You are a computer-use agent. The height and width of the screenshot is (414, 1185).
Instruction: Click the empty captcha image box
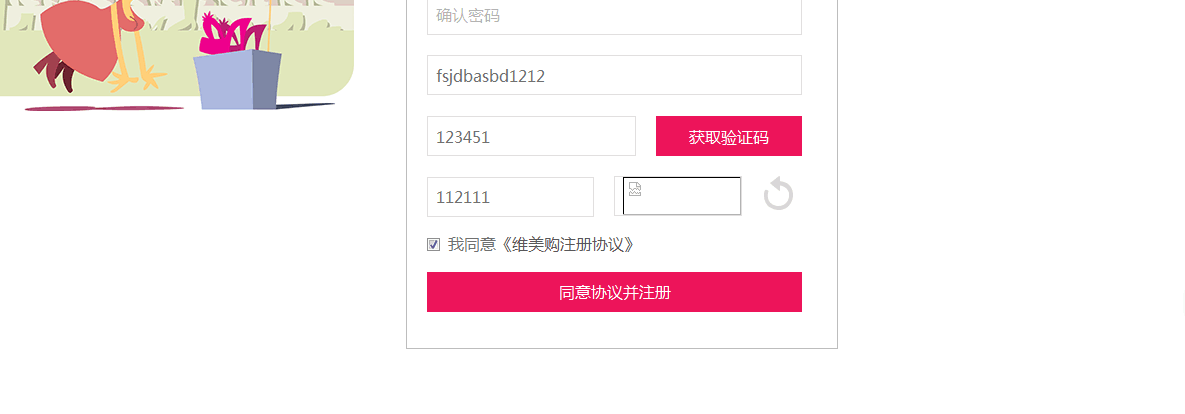pos(682,196)
